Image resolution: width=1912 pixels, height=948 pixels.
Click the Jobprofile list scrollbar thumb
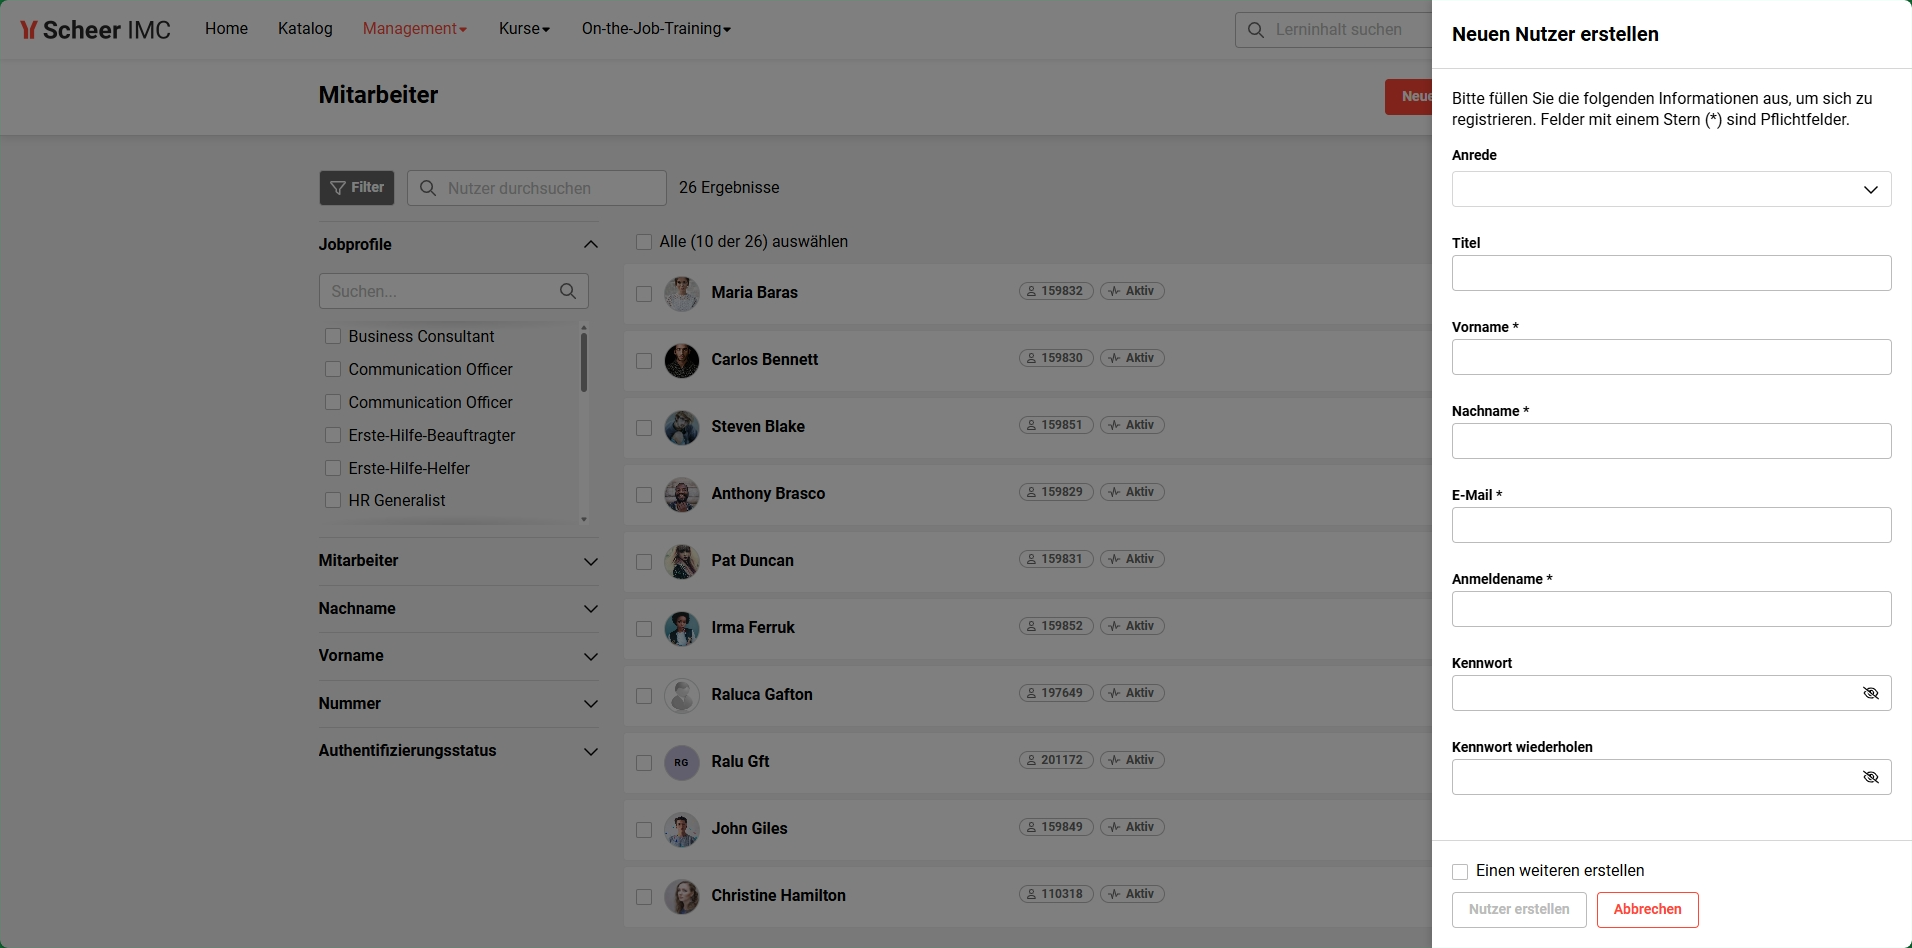coord(584,362)
